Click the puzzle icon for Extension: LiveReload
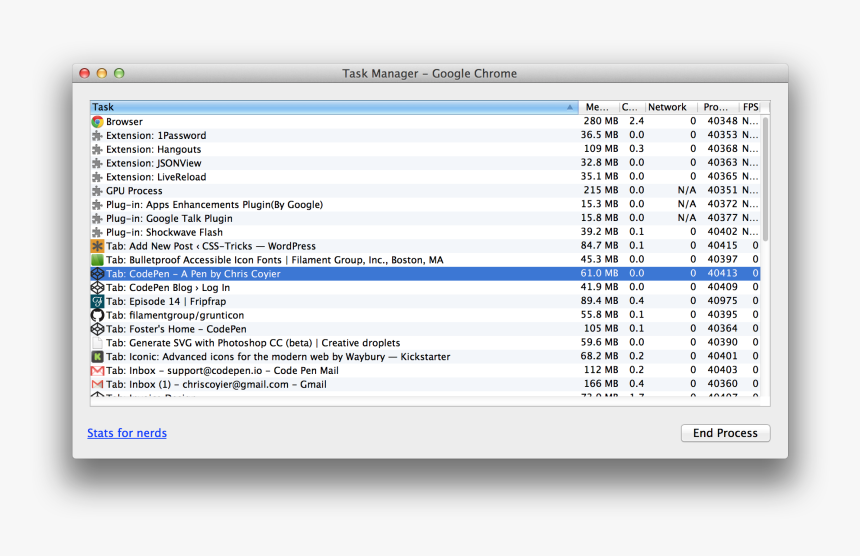 pos(97,177)
